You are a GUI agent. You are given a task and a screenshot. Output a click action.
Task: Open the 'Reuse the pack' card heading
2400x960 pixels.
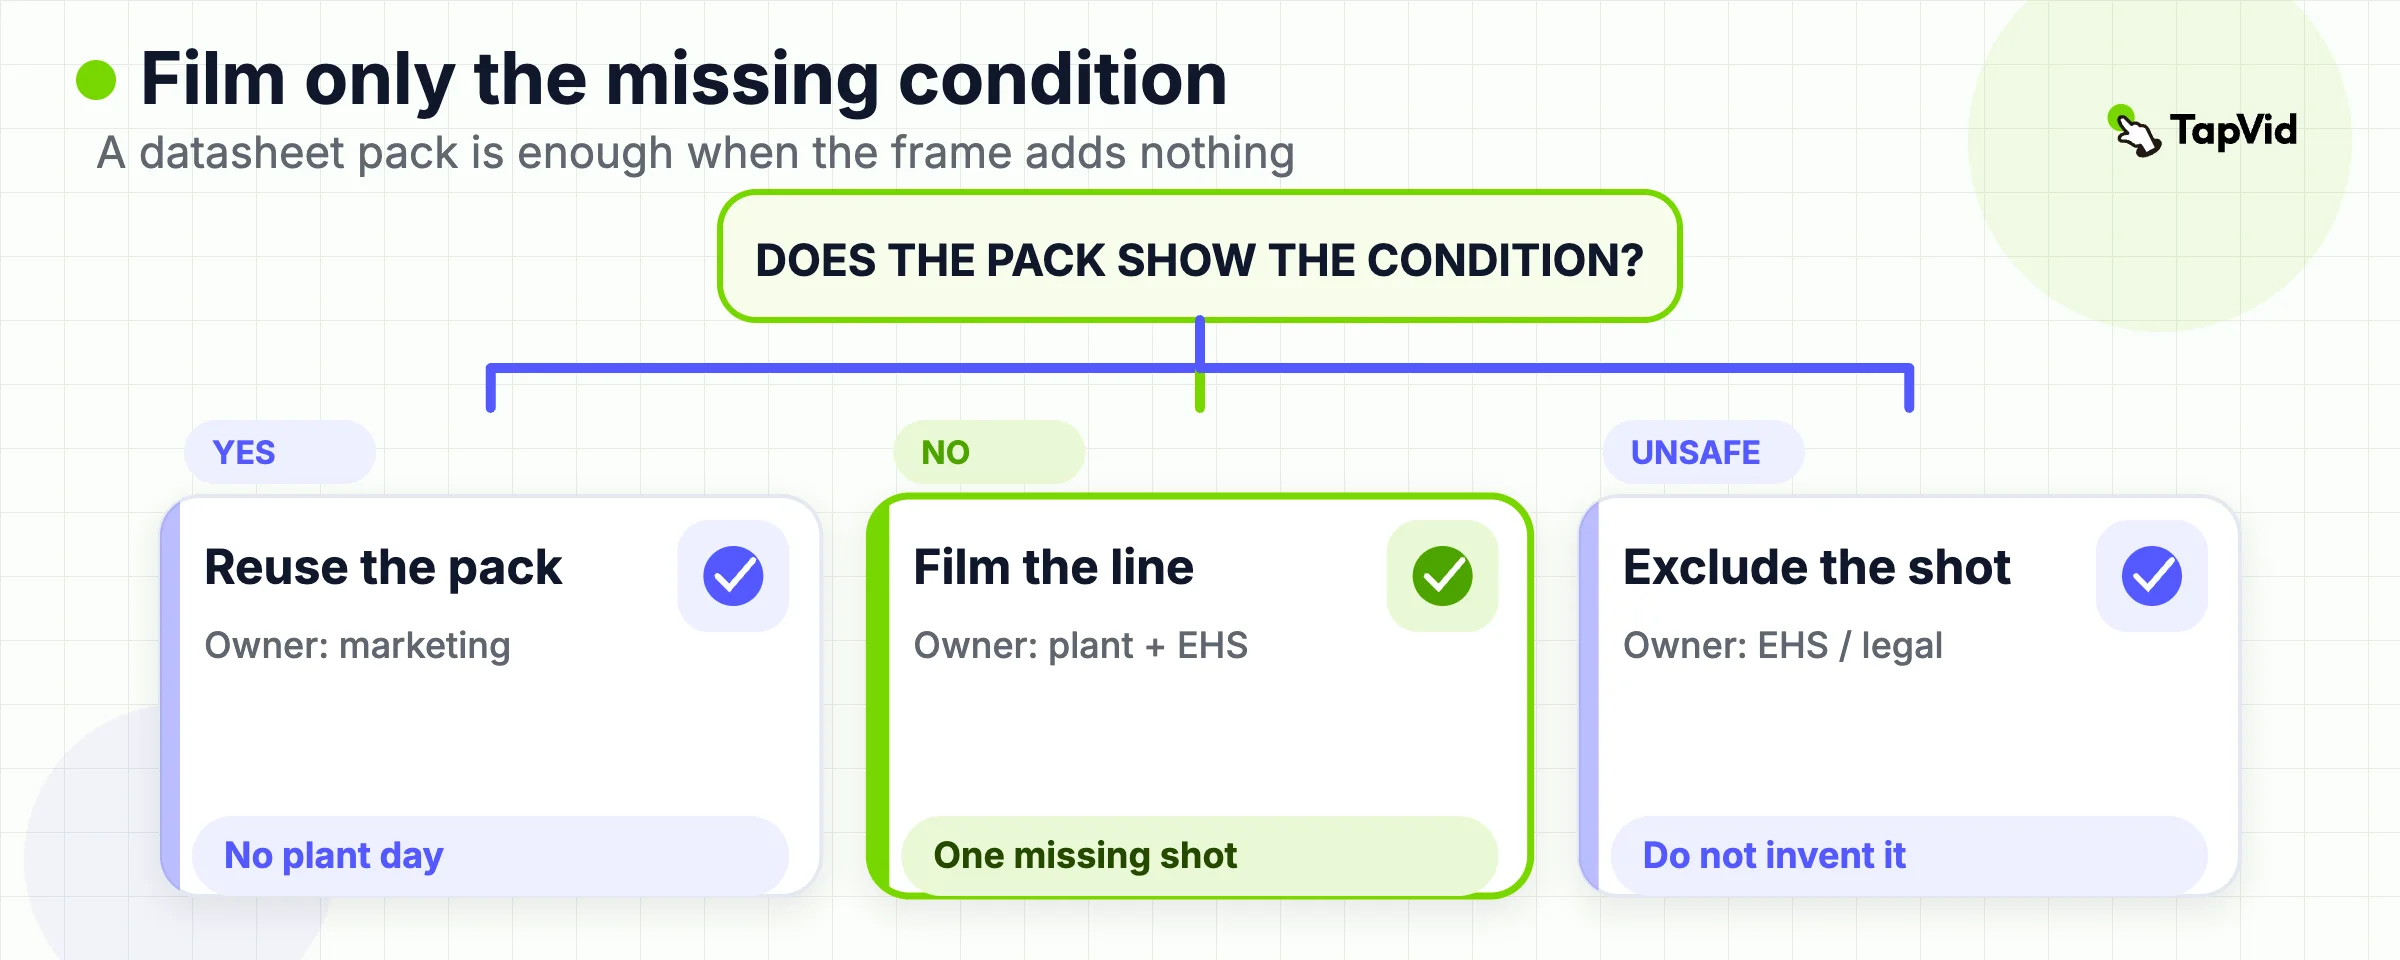pyautogui.click(x=383, y=568)
